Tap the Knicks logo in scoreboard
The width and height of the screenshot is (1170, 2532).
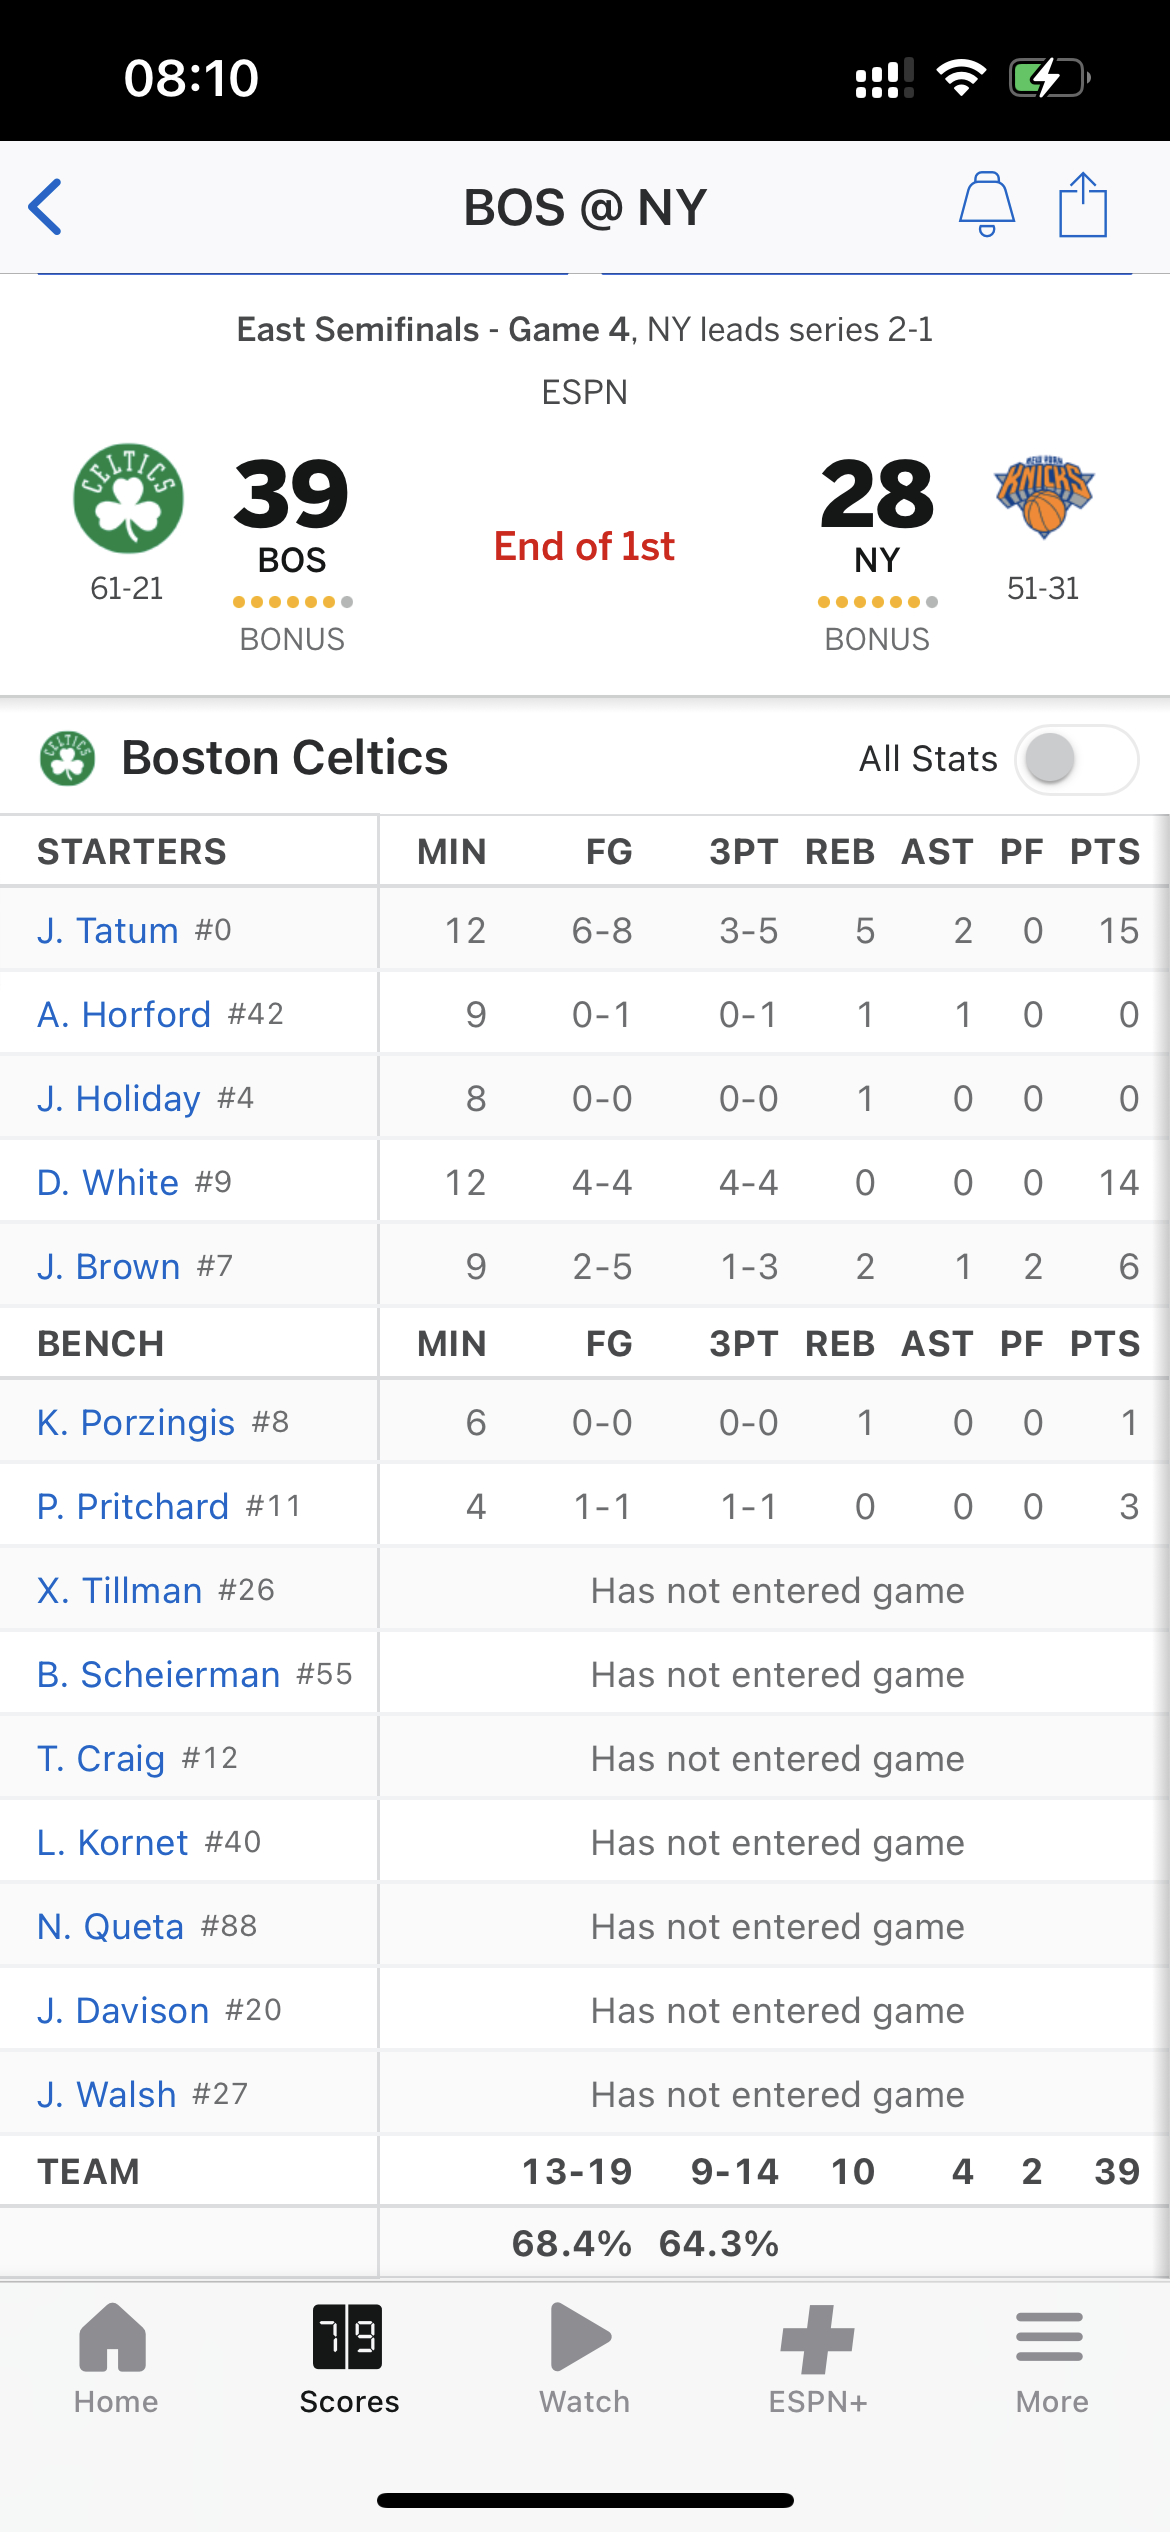[1044, 497]
